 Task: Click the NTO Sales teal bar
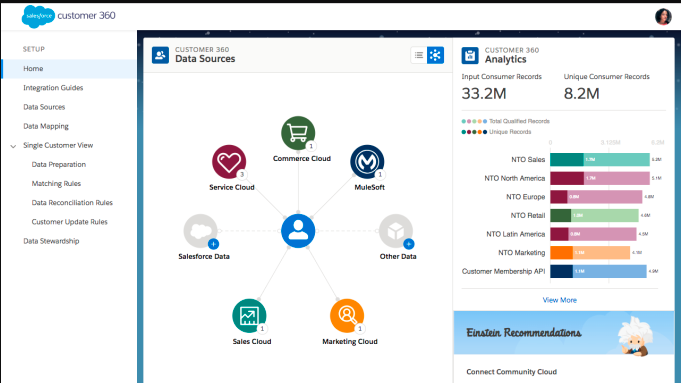(600, 159)
